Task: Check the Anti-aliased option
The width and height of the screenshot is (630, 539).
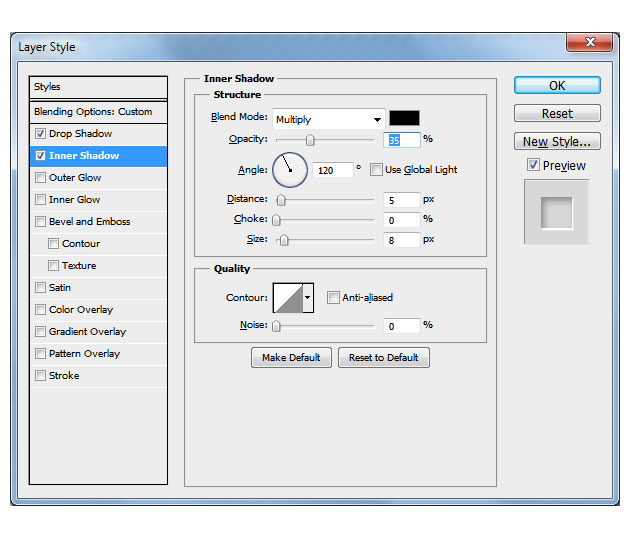Action: [333, 298]
